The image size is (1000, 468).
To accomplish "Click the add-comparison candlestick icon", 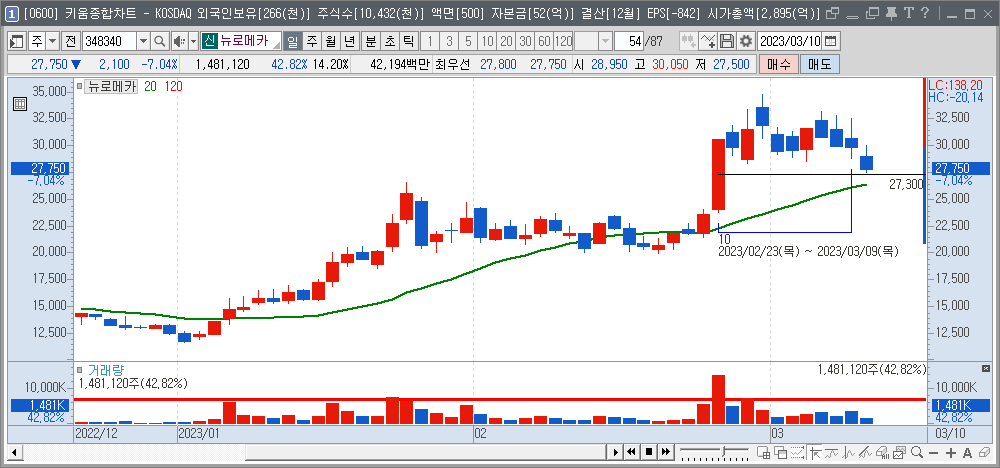I will (688, 41).
